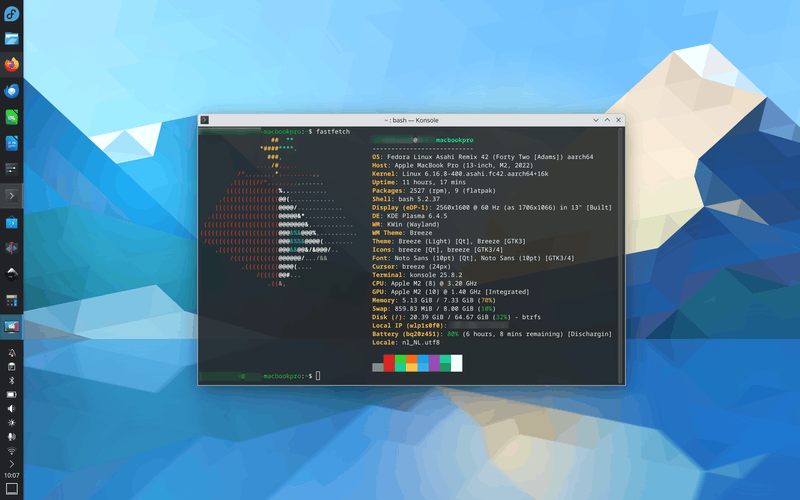Open System Settings sliders icon in panel

tap(11, 169)
